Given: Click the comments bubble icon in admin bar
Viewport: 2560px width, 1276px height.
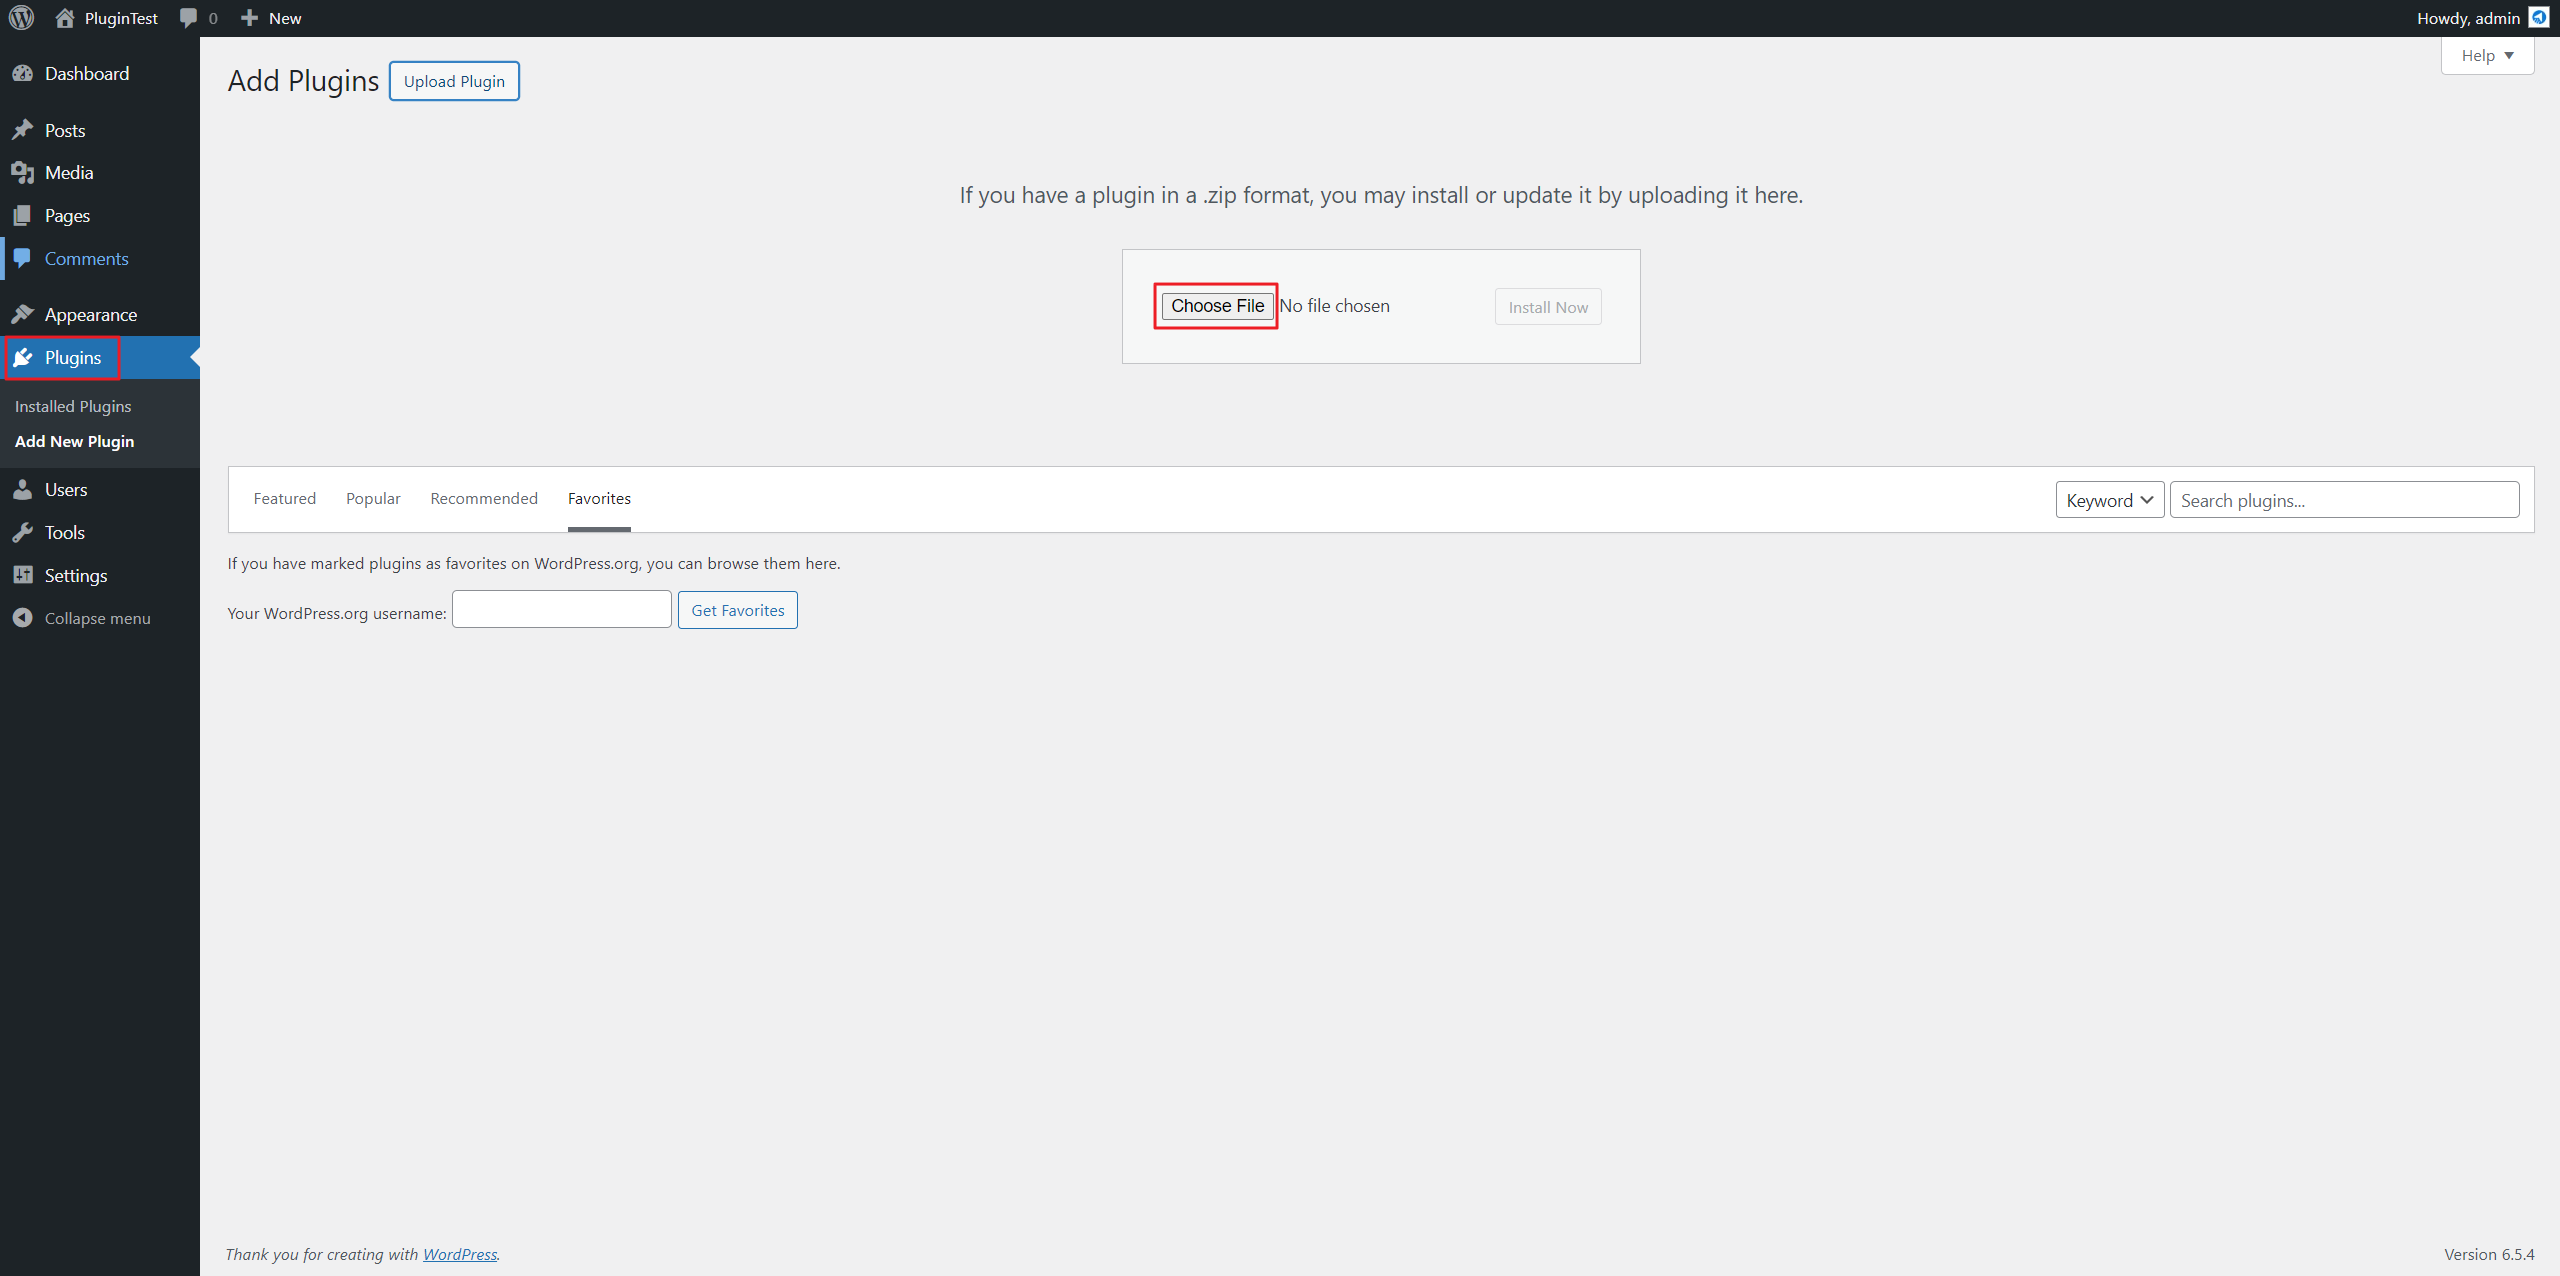Looking at the screenshot, I should pyautogui.click(x=188, y=18).
